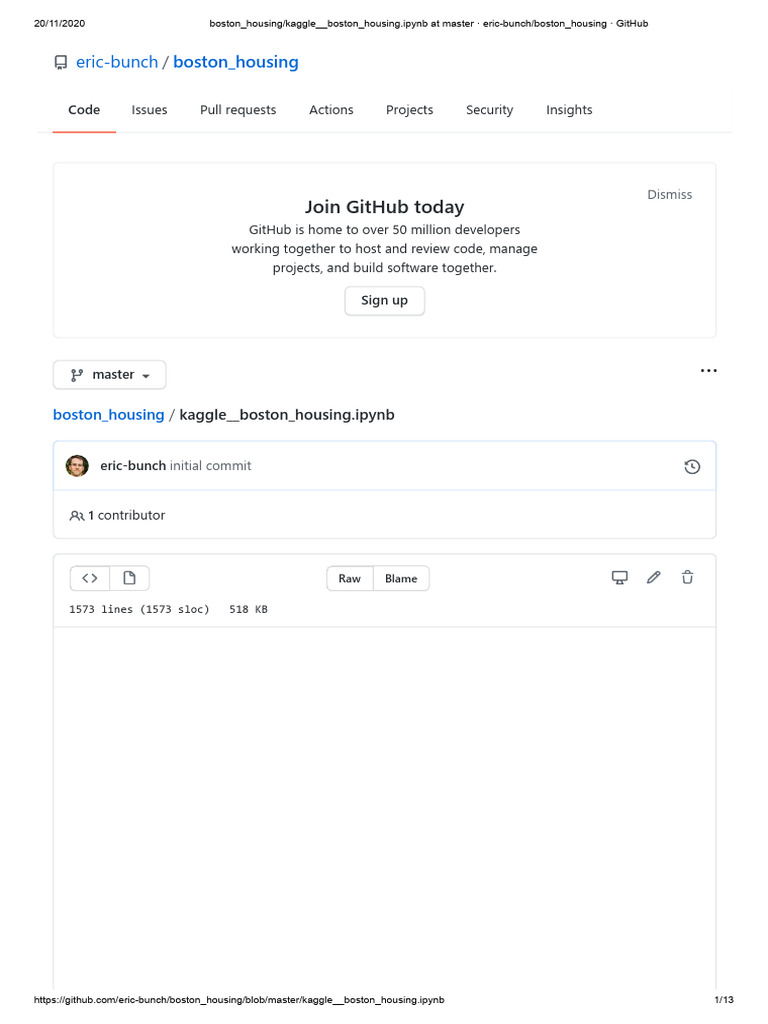Open commit history clock icon

(691, 466)
